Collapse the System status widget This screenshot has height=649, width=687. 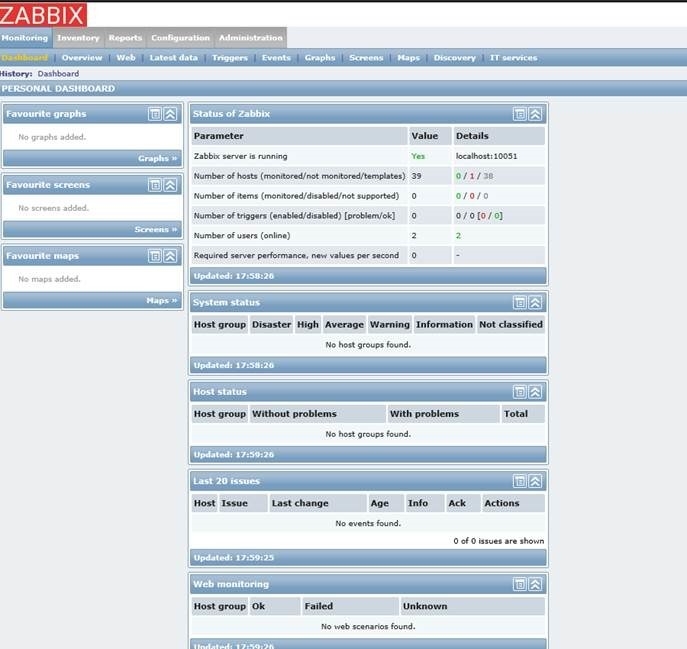coord(535,302)
